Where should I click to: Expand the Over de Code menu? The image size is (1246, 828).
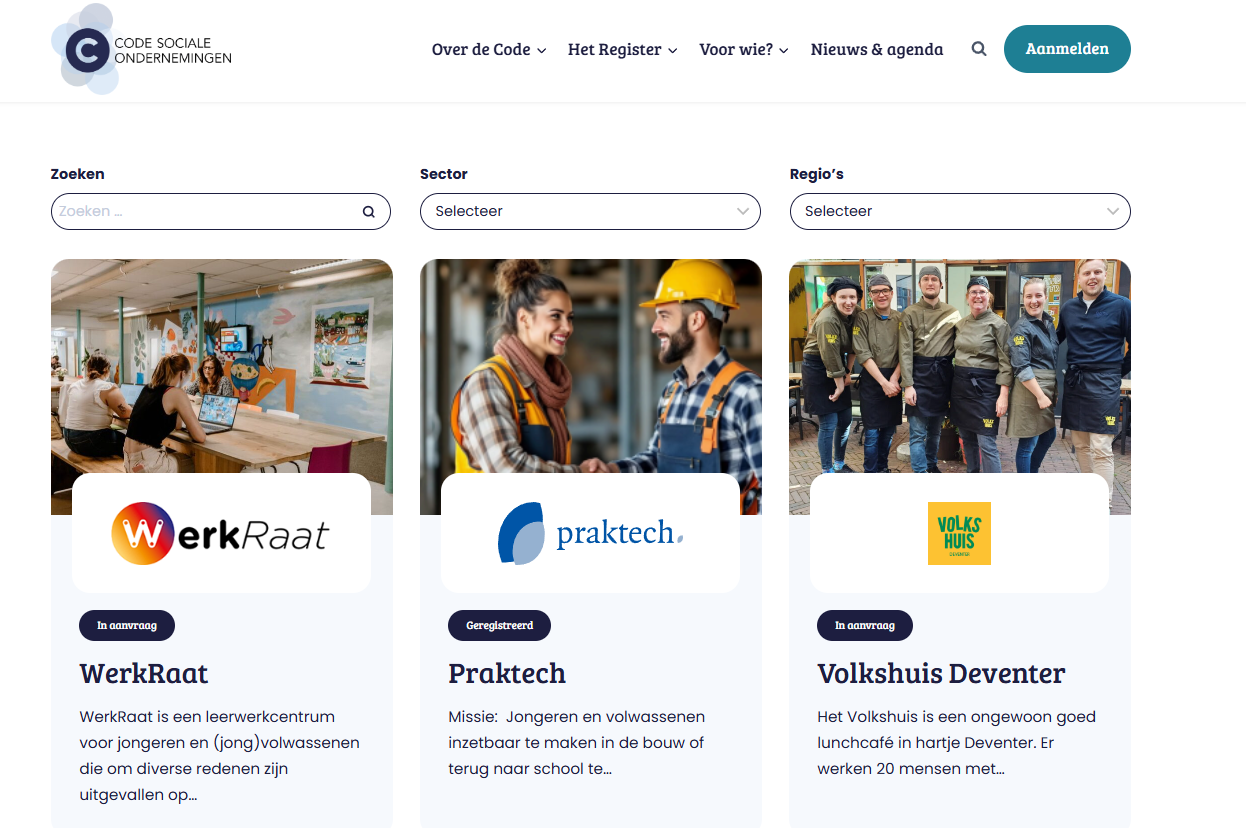pos(489,49)
